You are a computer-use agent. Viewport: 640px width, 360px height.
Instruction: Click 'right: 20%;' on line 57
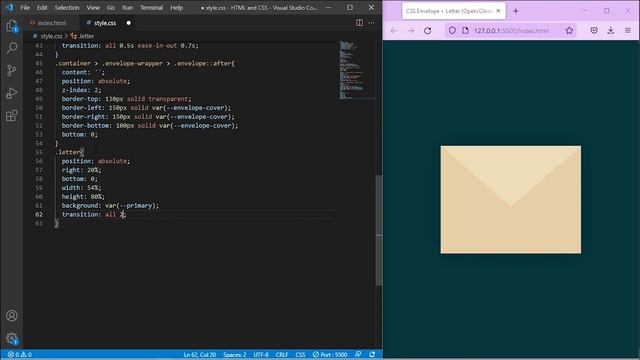[81, 170]
